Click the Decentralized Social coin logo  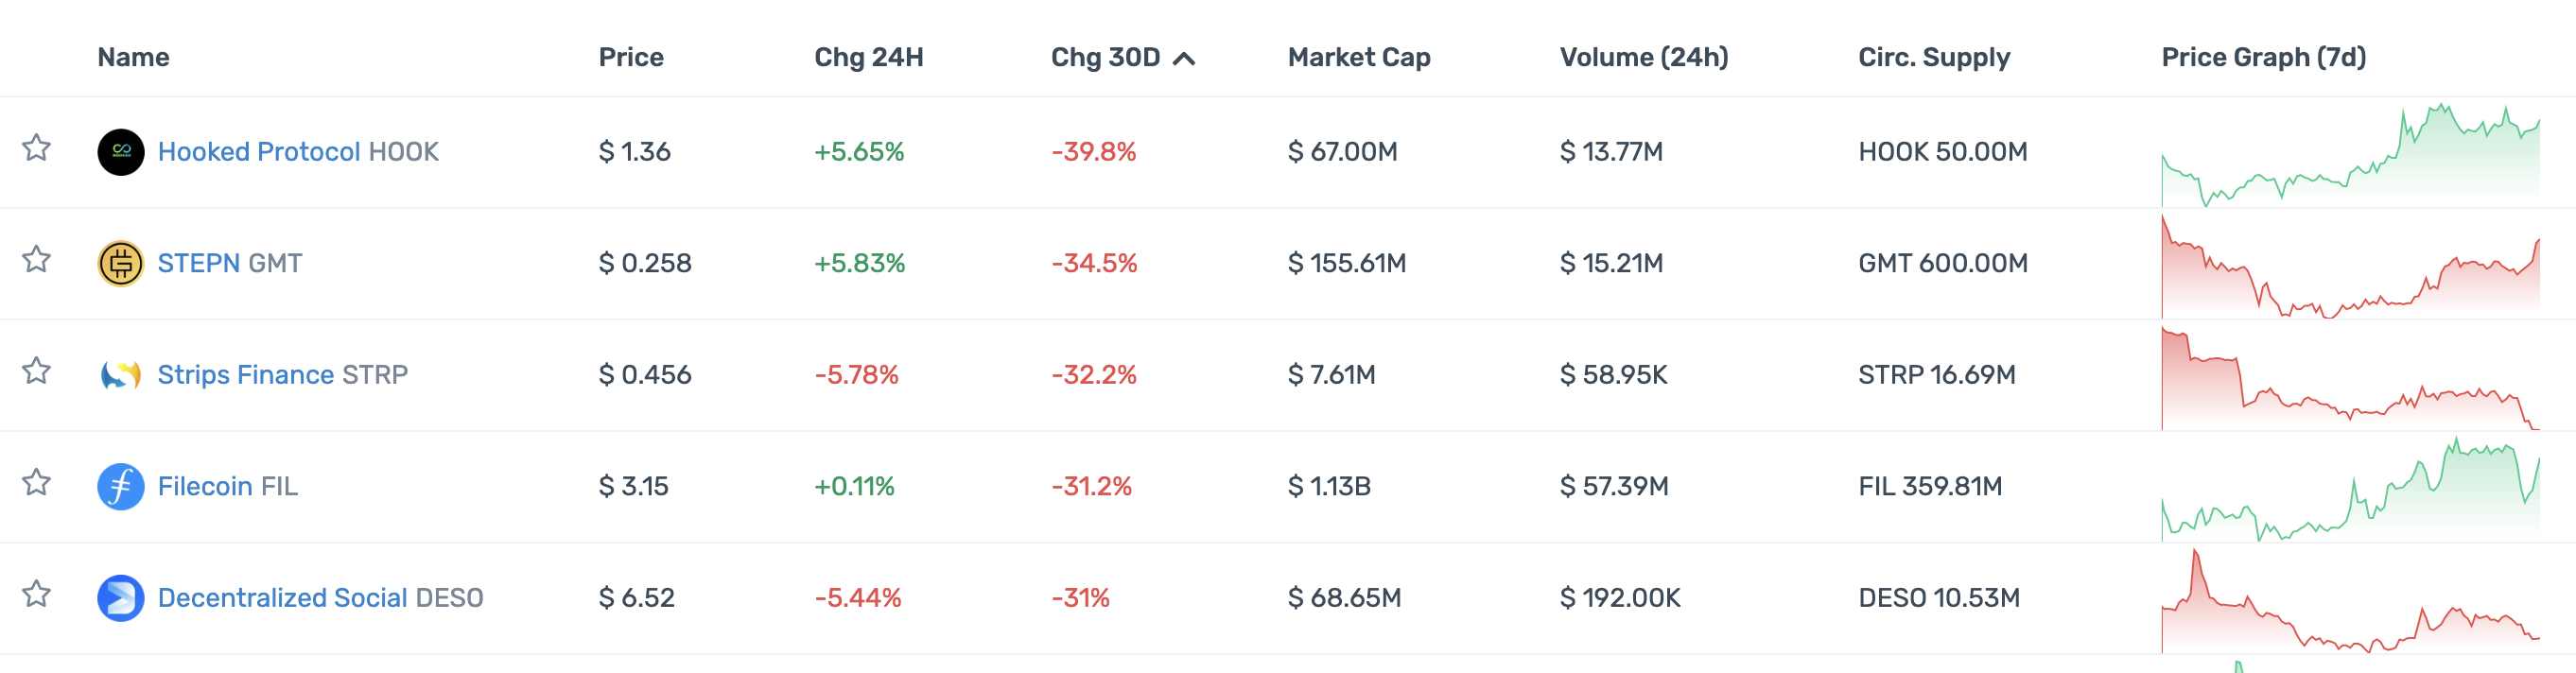(x=120, y=598)
